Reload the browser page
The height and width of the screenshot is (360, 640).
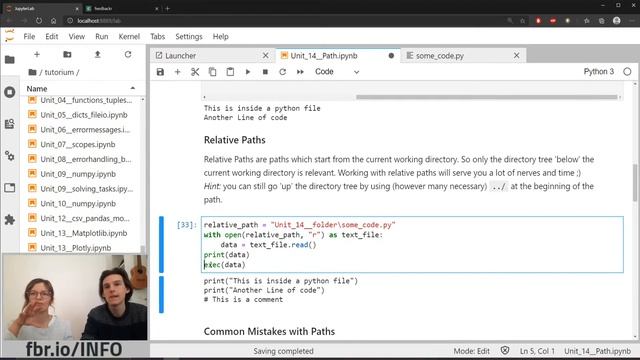[39, 20]
